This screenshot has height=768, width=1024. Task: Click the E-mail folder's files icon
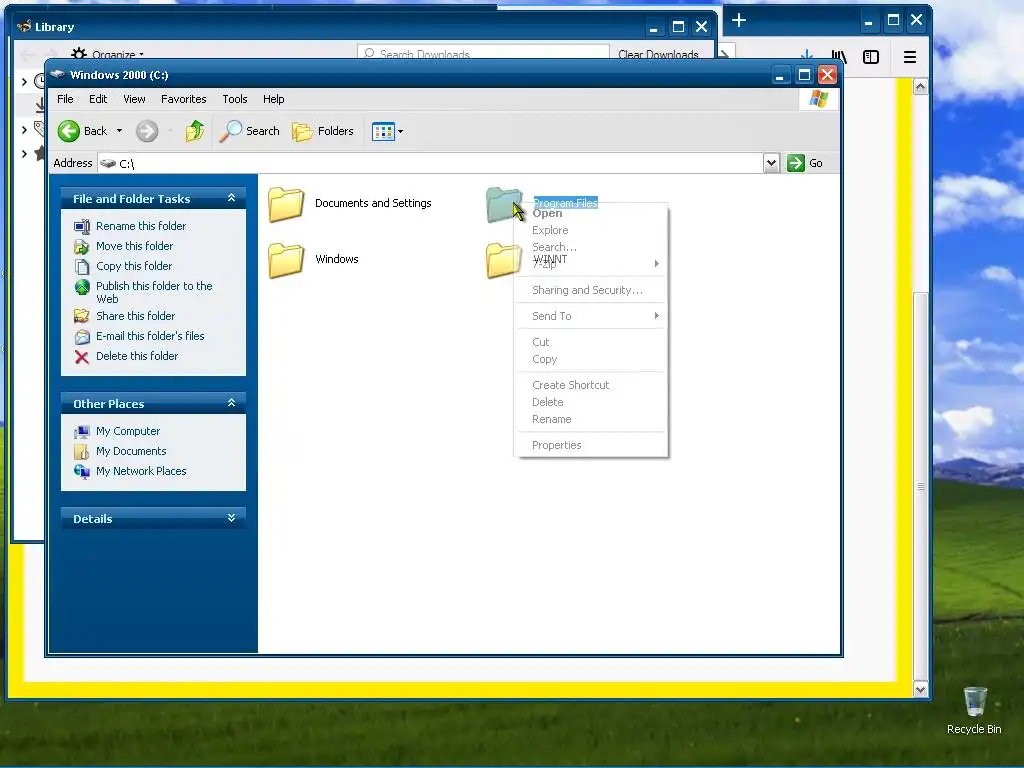pos(82,336)
